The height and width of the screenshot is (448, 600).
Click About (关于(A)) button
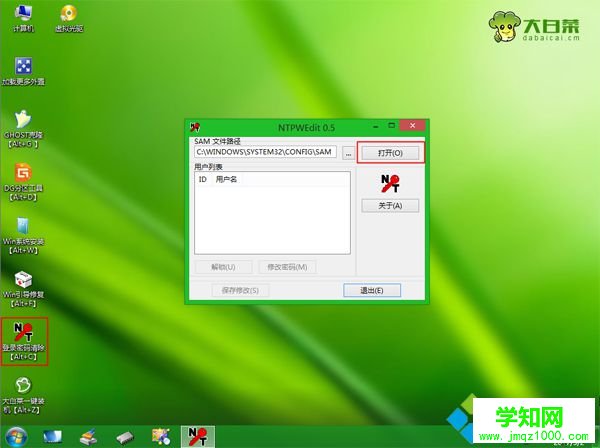click(390, 206)
